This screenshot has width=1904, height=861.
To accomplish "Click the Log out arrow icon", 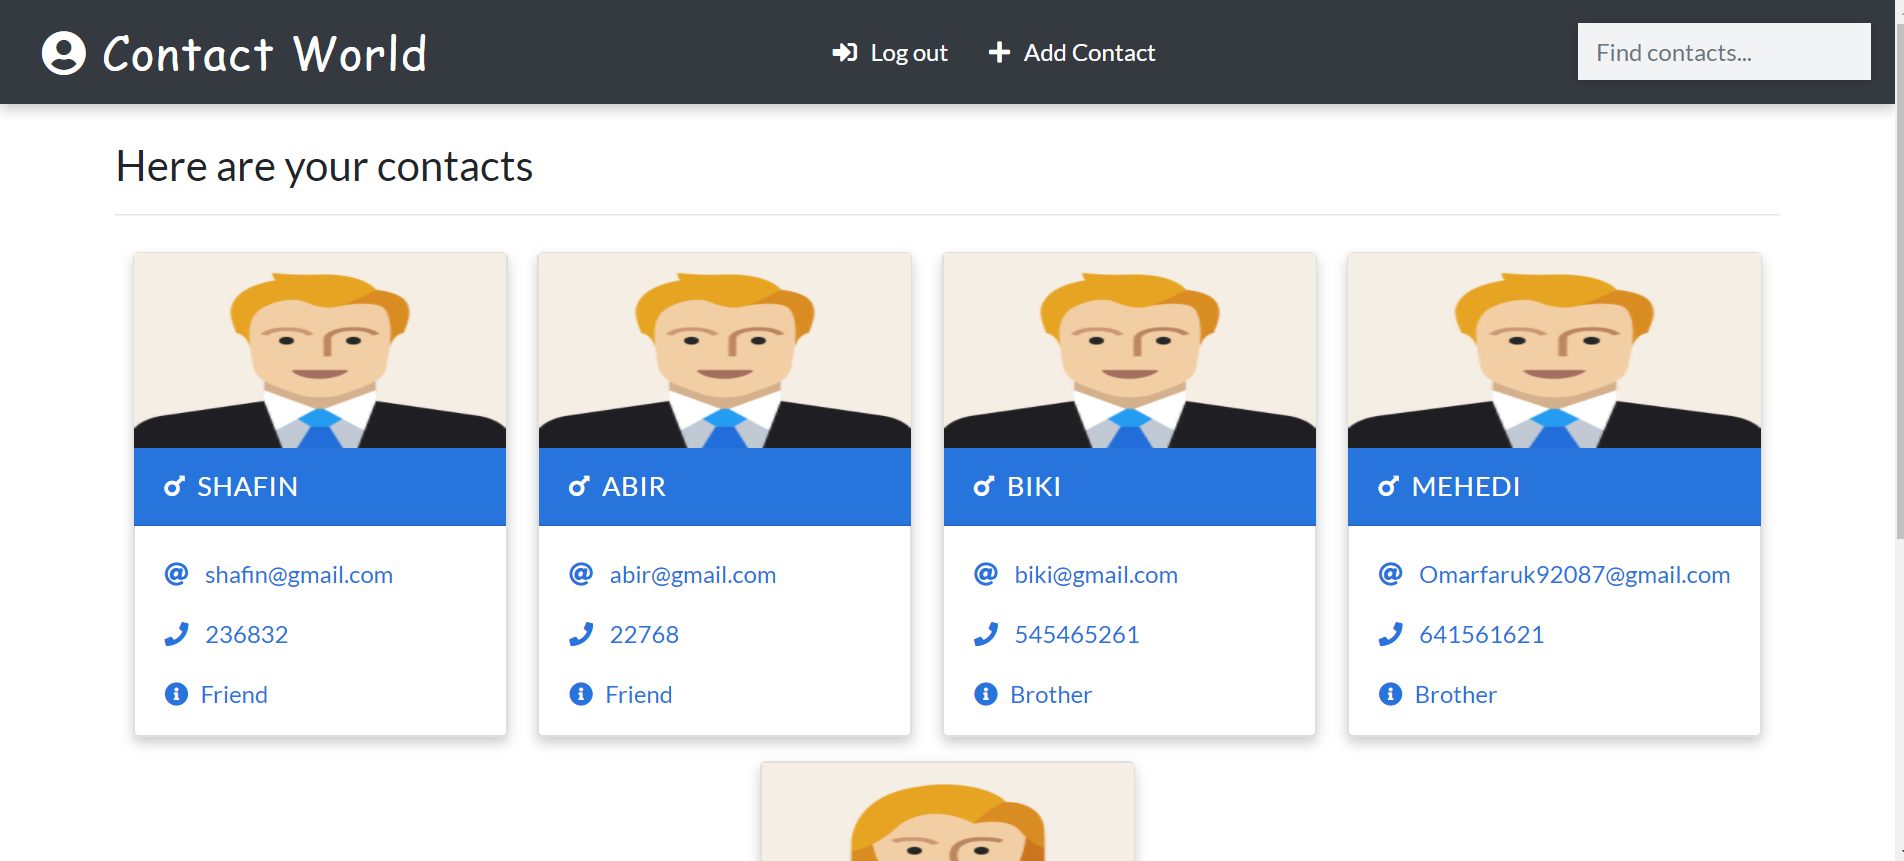I will [845, 52].
